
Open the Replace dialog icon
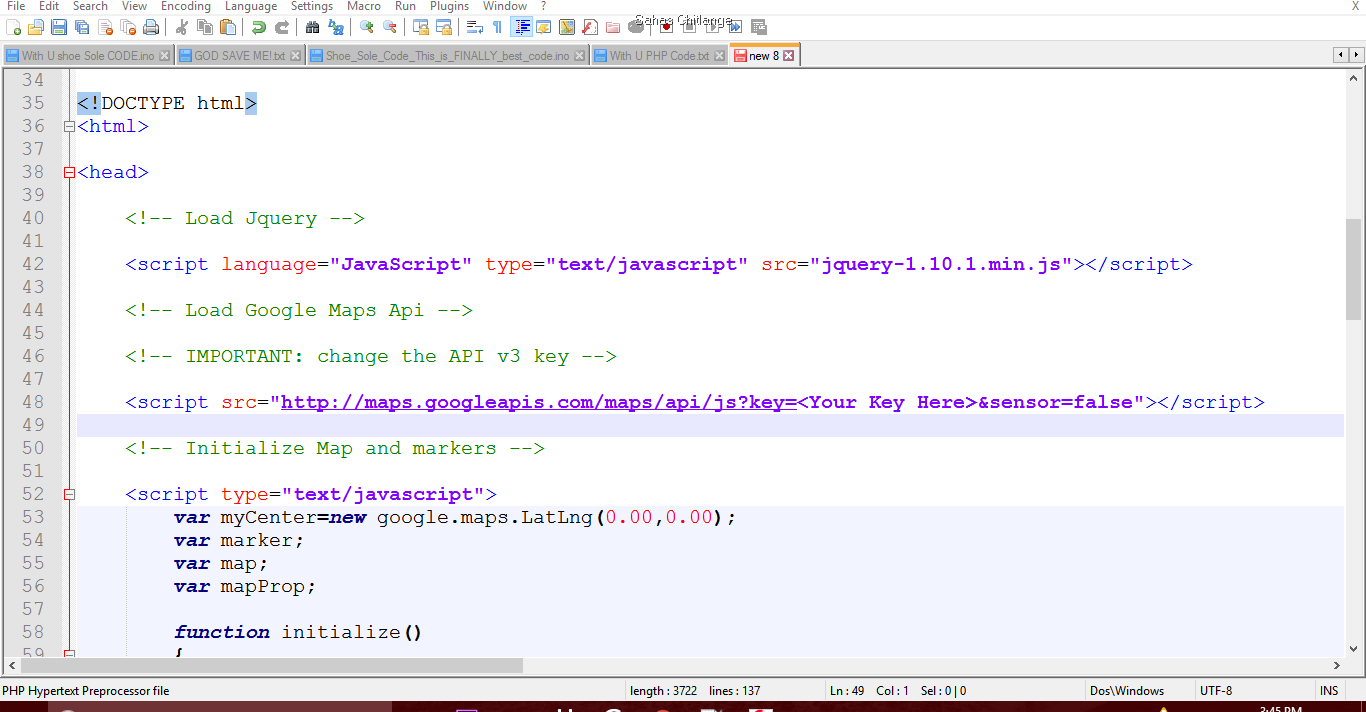click(x=336, y=27)
